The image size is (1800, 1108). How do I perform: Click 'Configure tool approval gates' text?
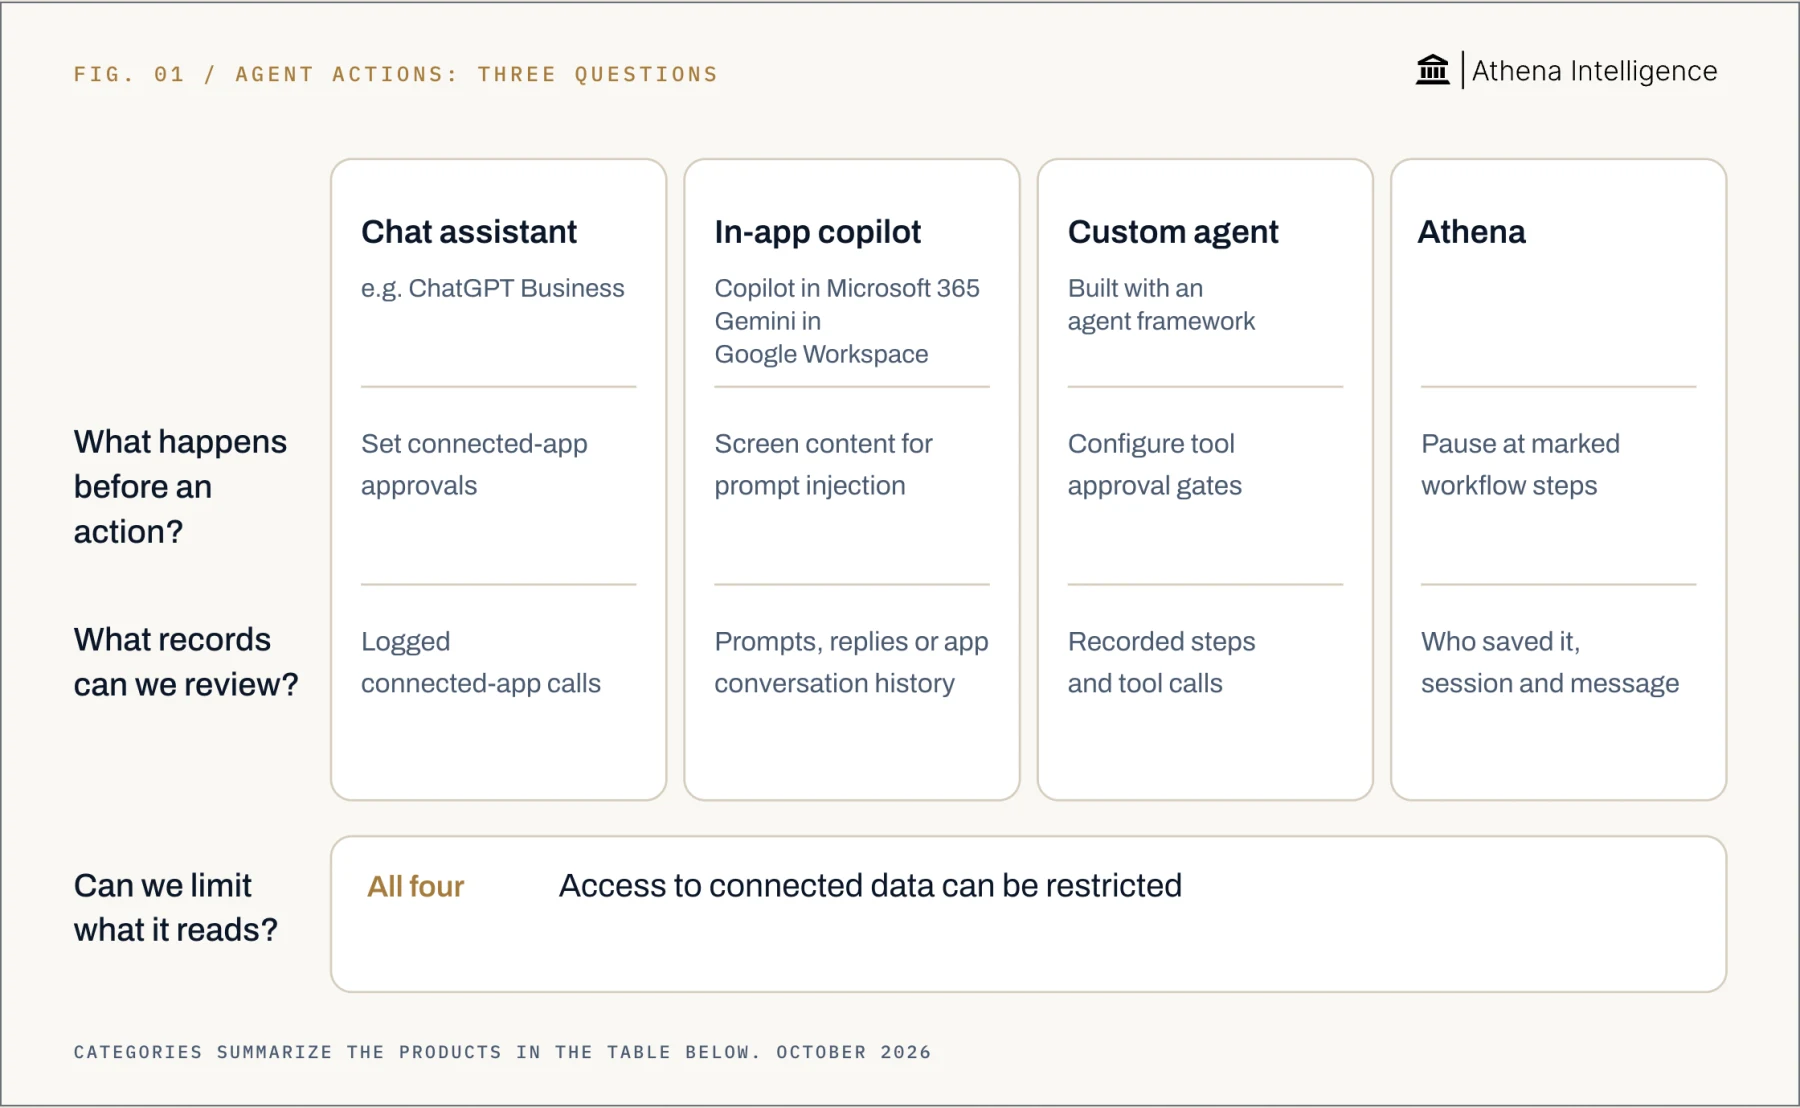click(1155, 465)
